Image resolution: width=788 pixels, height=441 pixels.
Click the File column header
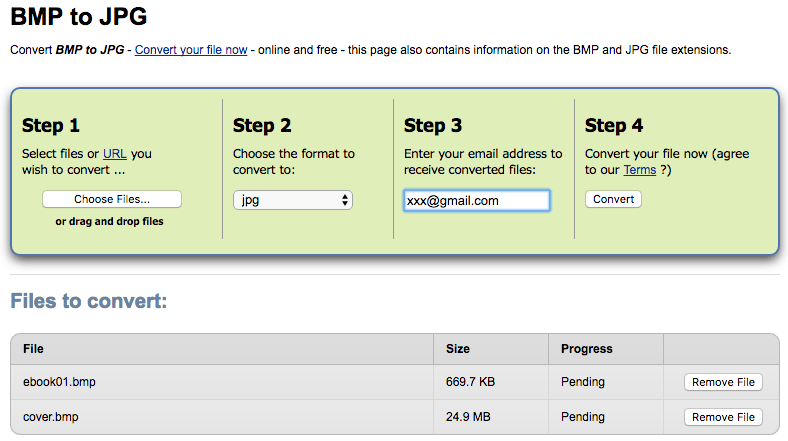coord(34,349)
